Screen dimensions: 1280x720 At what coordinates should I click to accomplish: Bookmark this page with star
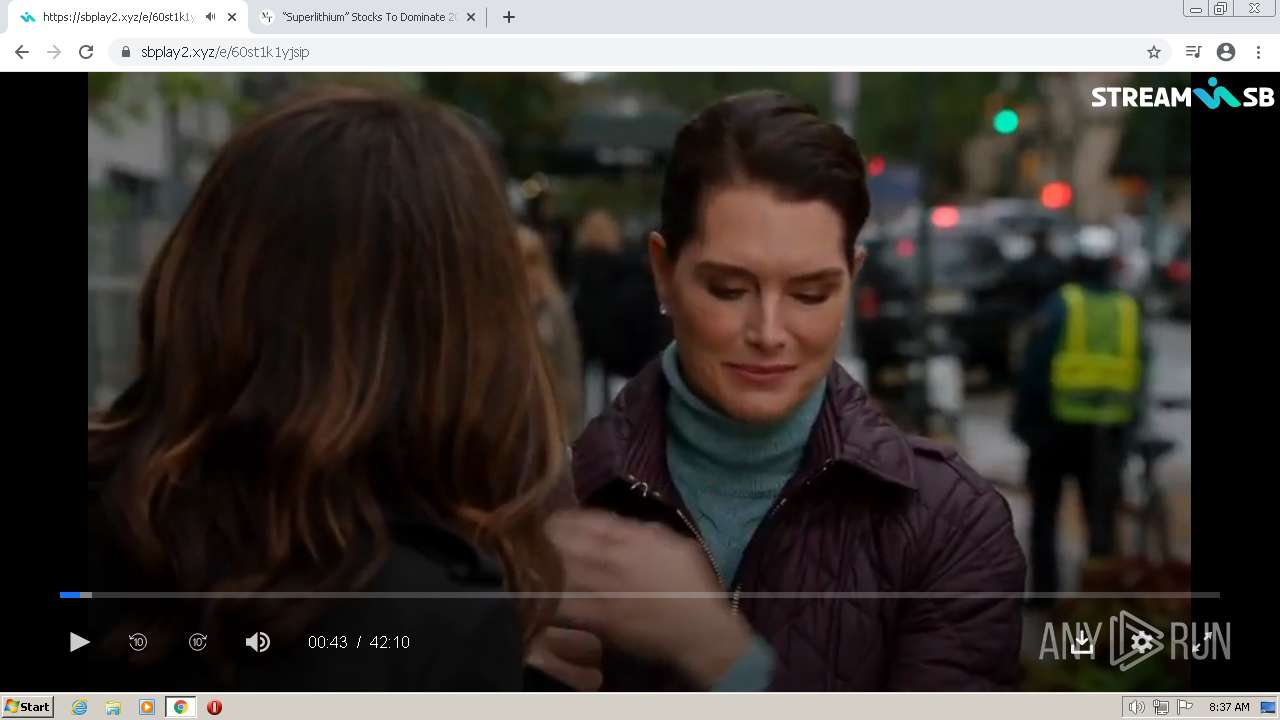[1154, 52]
